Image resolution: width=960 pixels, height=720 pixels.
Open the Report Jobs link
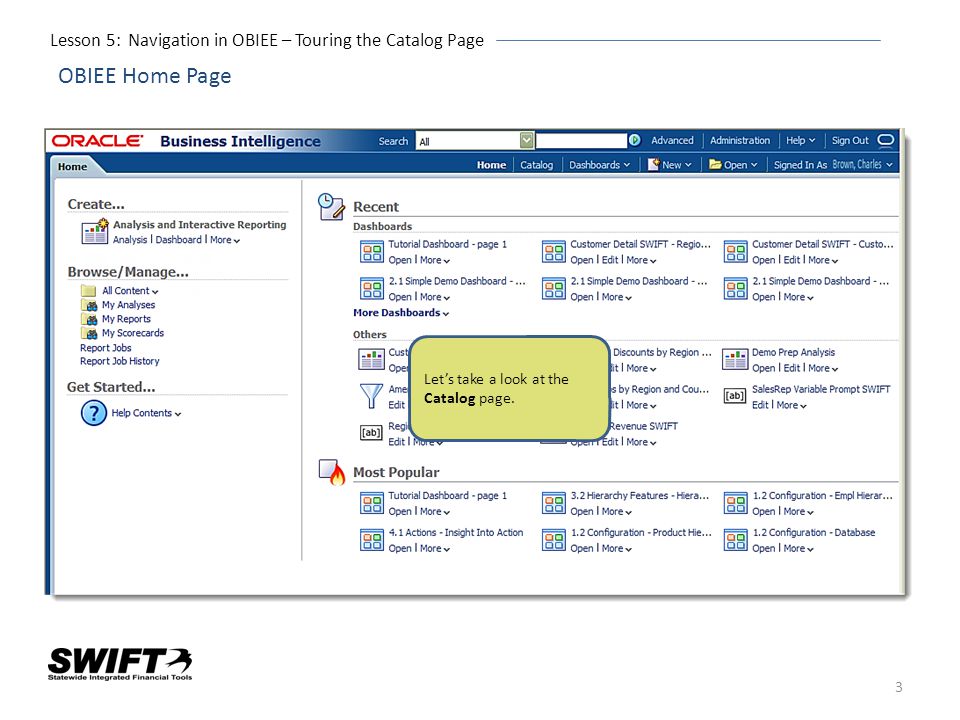coord(105,348)
